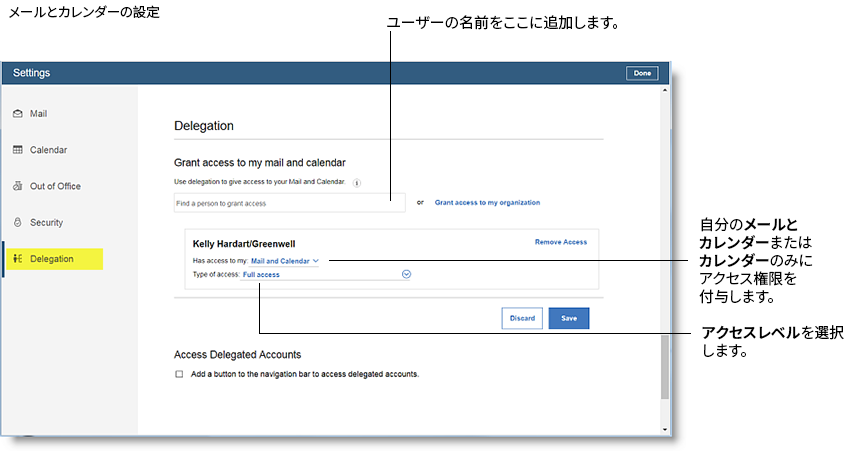This screenshot has height=451, width=860.
Task: Open the Security settings section
Action: pyautogui.click(x=46, y=222)
